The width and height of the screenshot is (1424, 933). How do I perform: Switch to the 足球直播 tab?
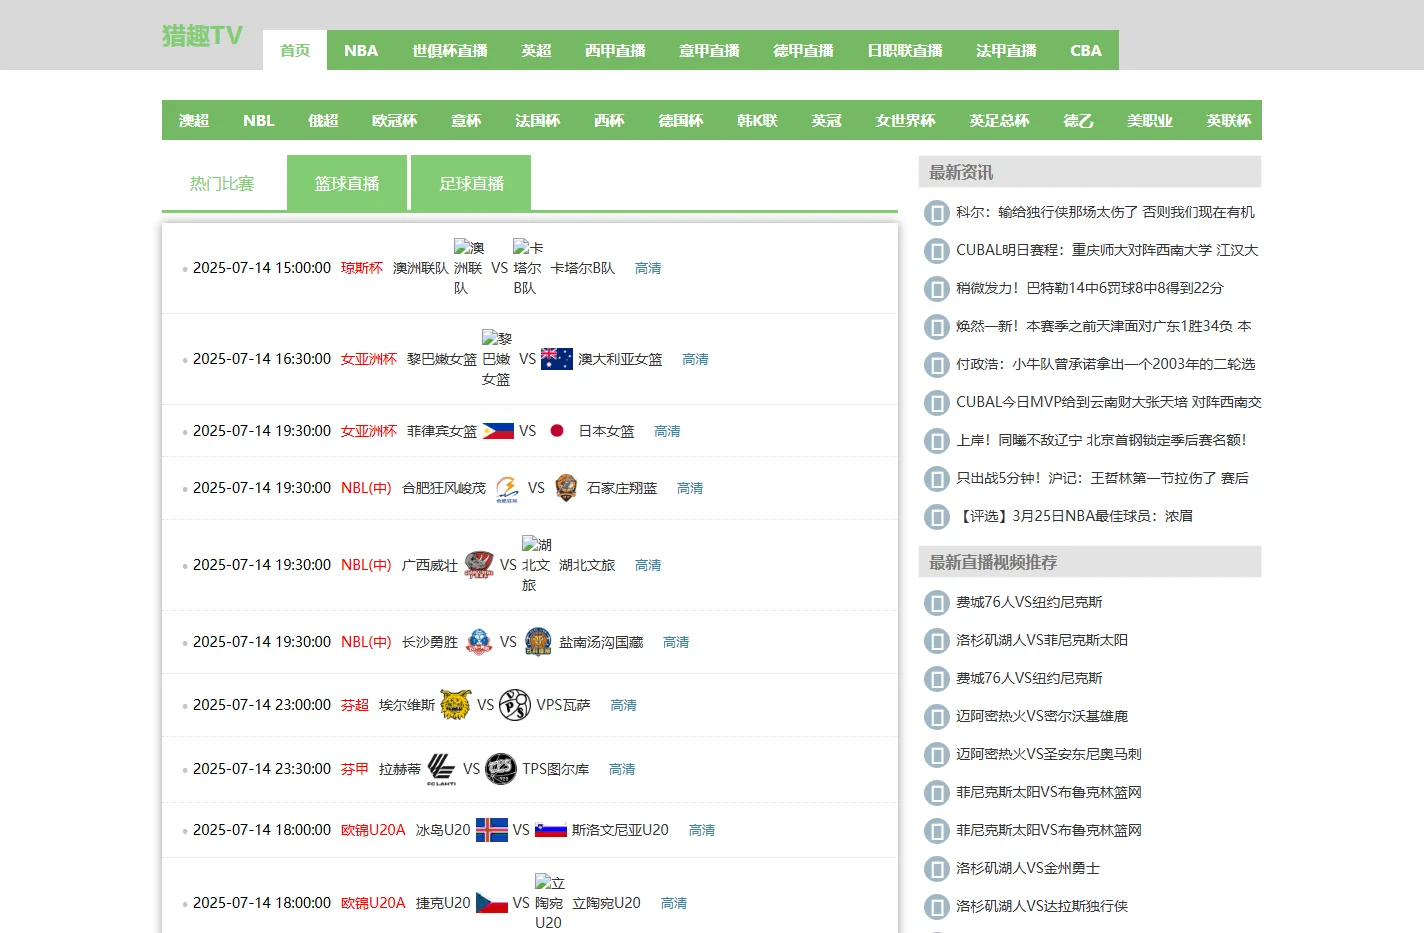[471, 183]
